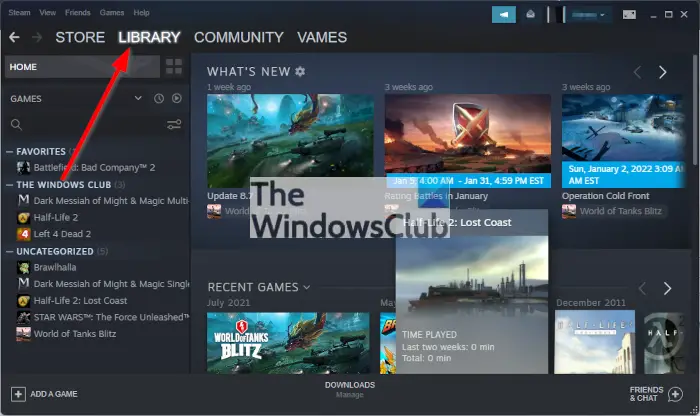Click library search input field

[94, 125]
